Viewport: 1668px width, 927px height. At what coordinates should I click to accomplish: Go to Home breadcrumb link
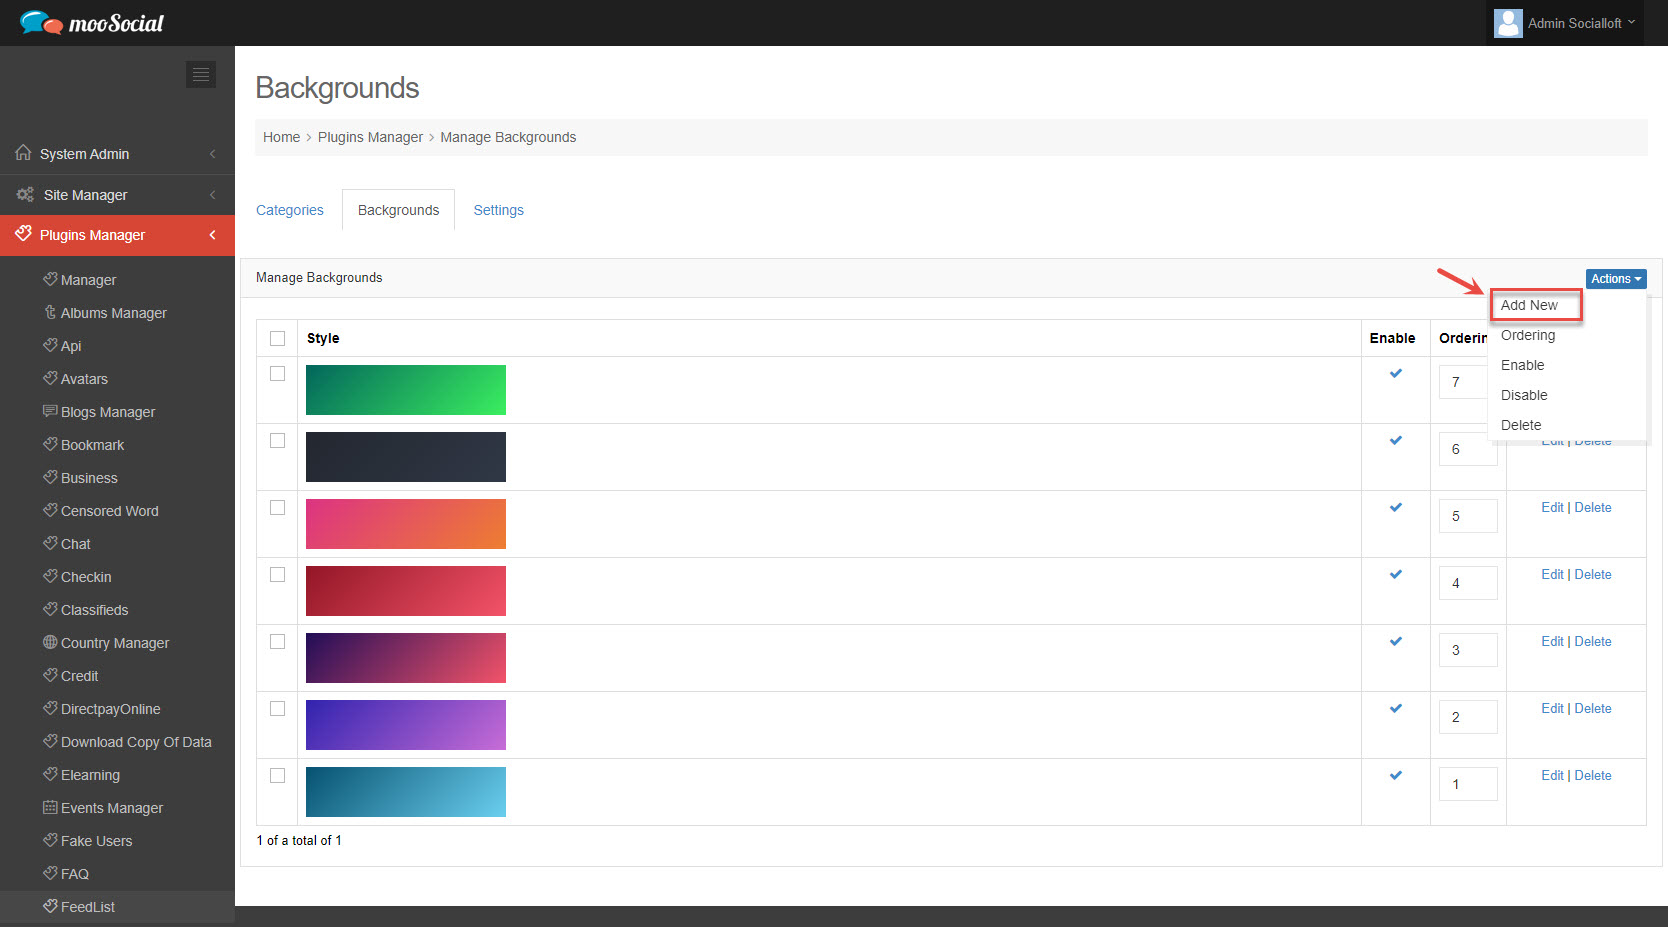pyautogui.click(x=281, y=137)
